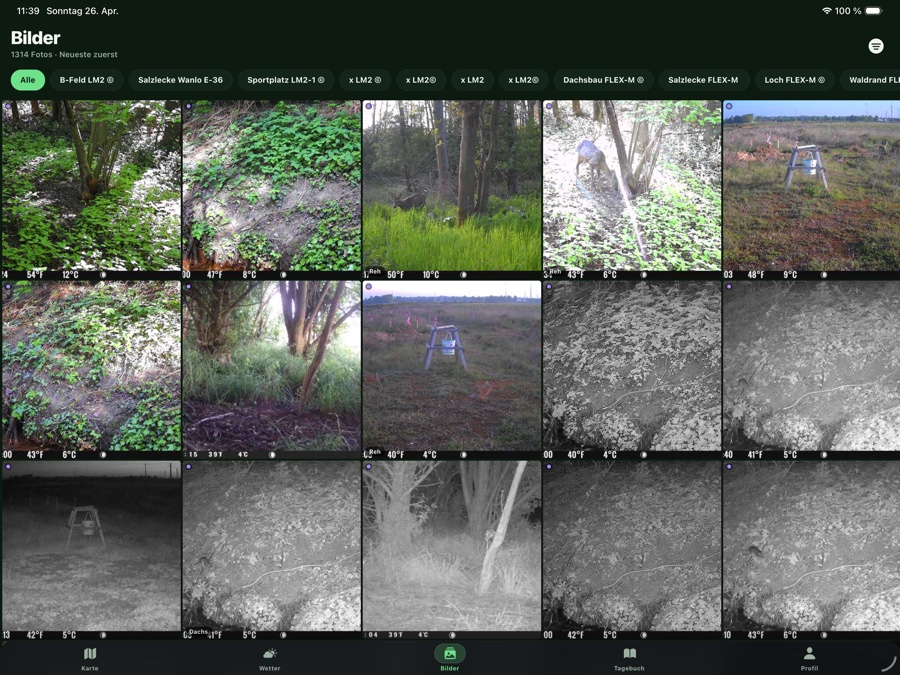This screenshot has width=900, height=675.
Task: Open the feeder photo showing 48°F 9°C
Action: click(x=812, y=190)
